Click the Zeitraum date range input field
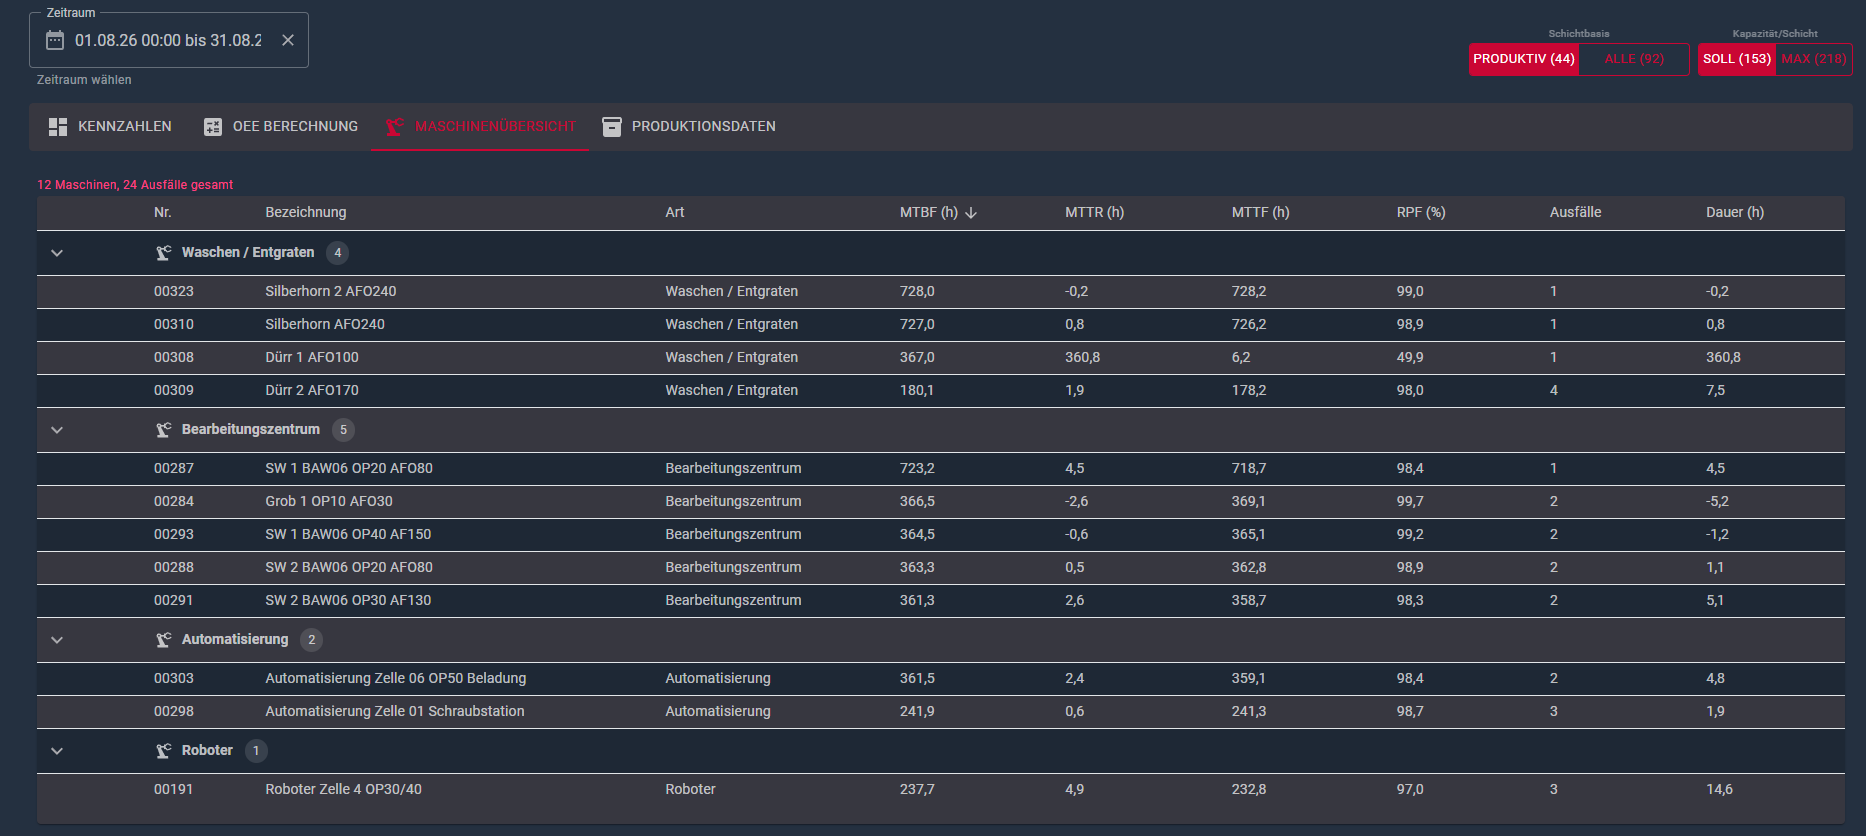This screenshot has width=1866, height=836. pyautogui.click(x=168, y=40)
